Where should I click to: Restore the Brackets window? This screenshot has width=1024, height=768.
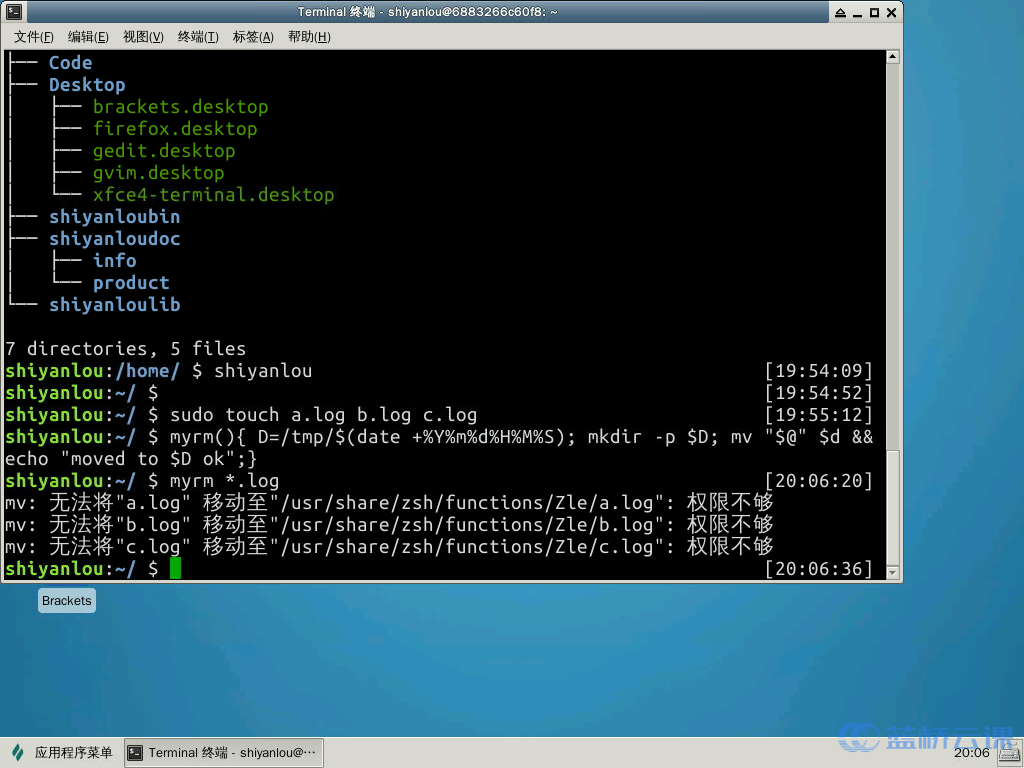[x=66, y=600]
